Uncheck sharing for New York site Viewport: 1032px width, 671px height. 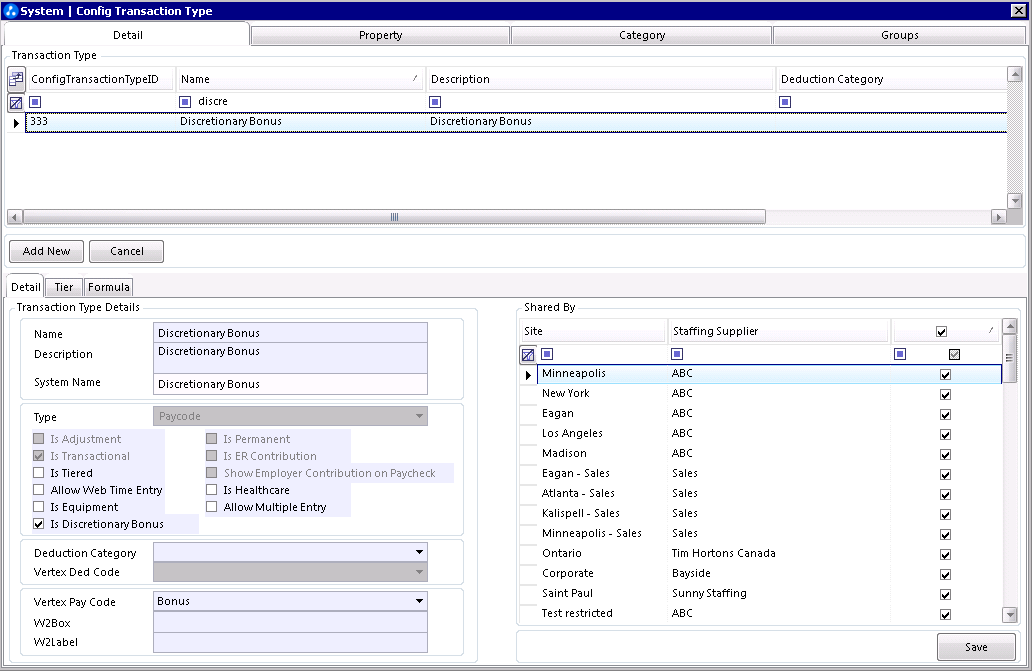[946, 395]
